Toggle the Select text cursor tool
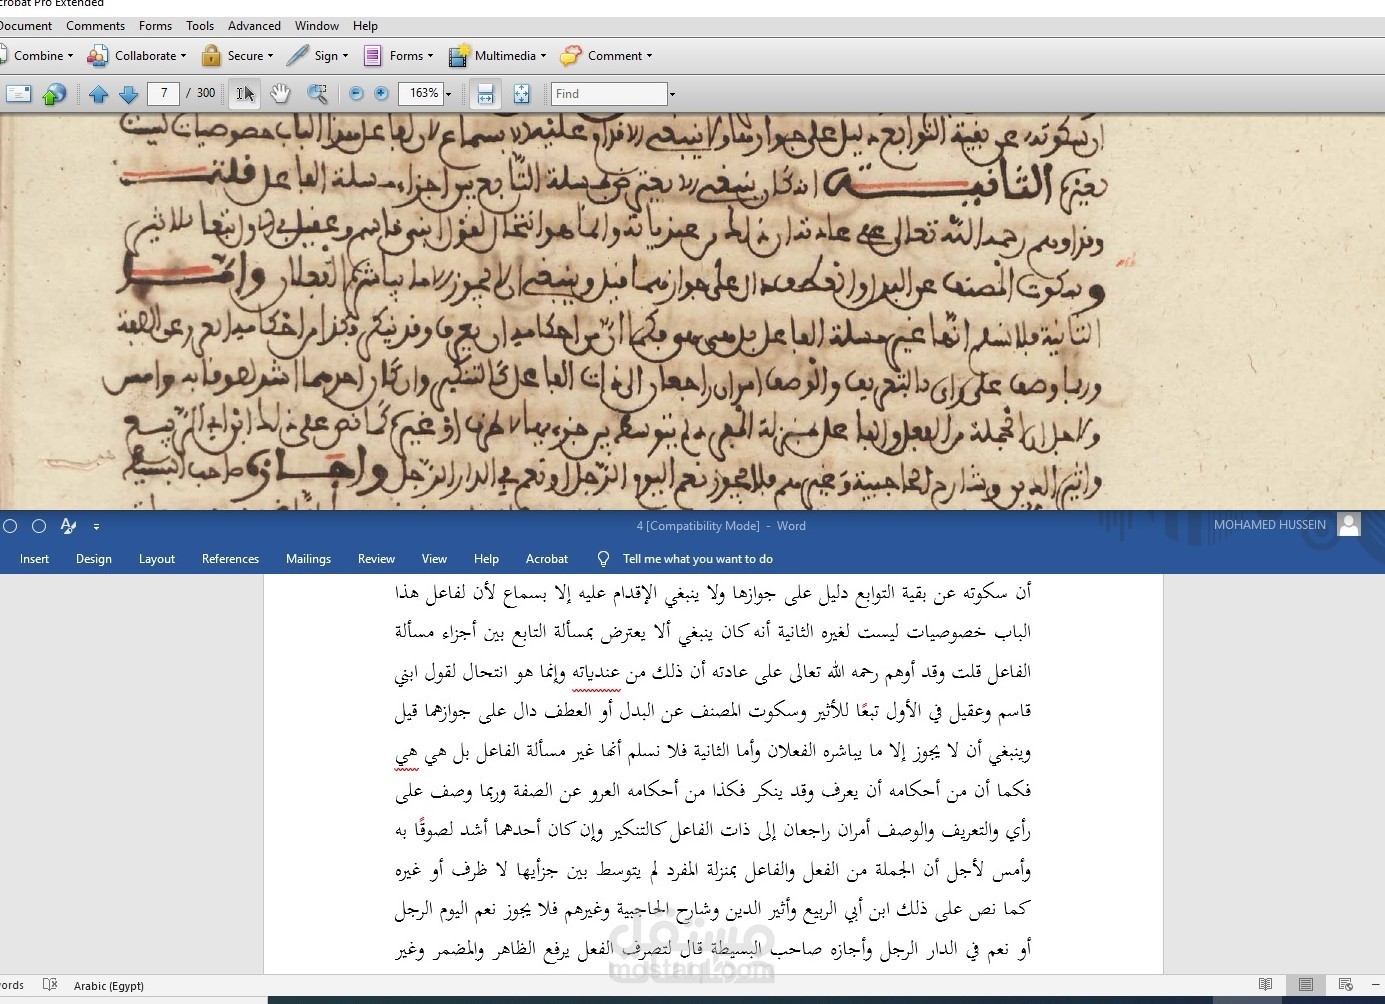Viewport: 1385px width, 1004px height. pyautogui.click(x=245, y=94)
